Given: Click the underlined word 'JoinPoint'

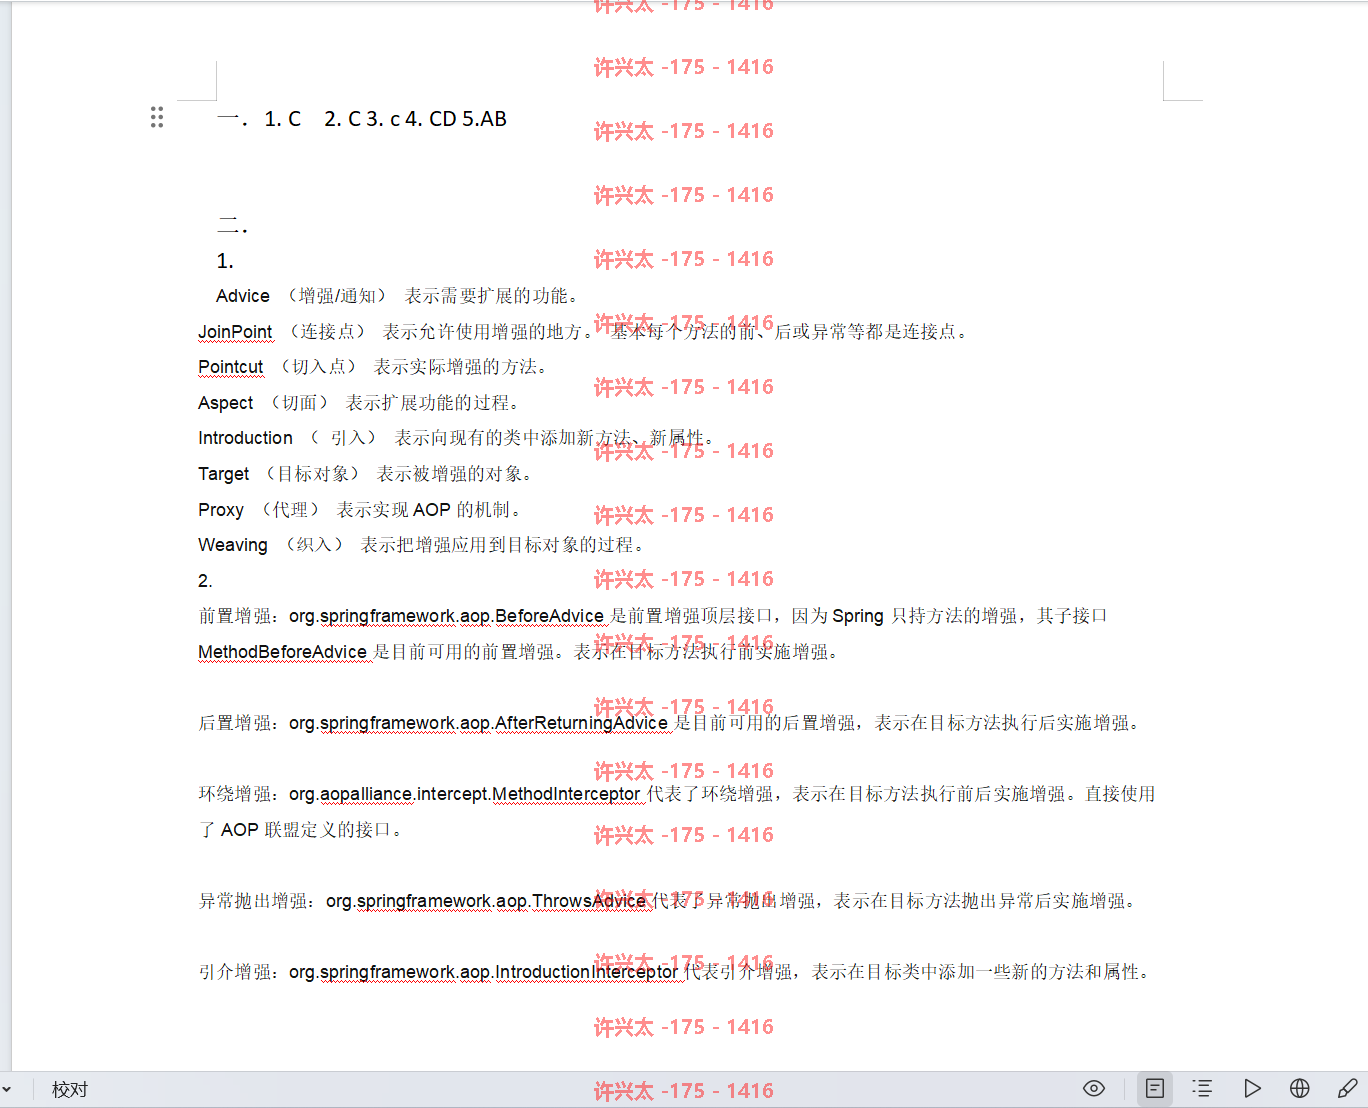Looking at the screenshot, I should (x=235, y=332).
